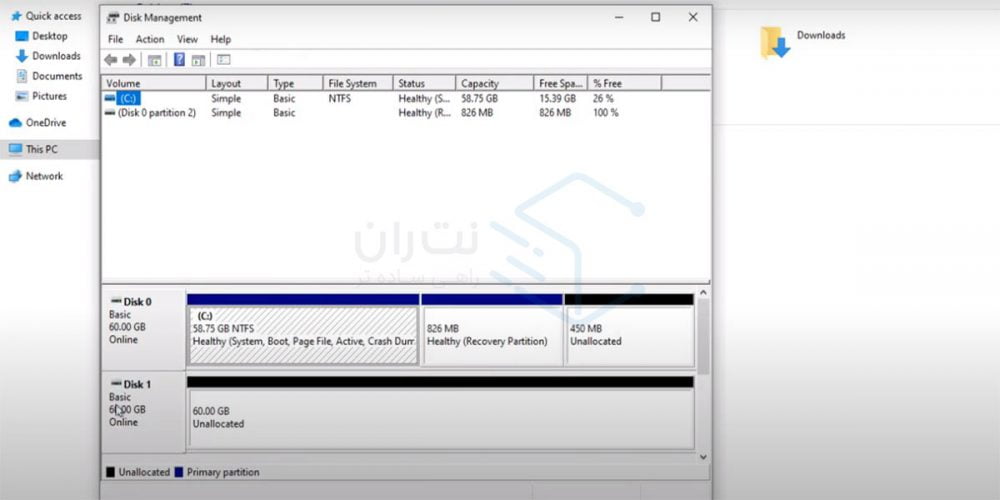Select OneDrive in the navigation sidebar
This screenshot has width=1000, height=500.
click(x=45, y=123)
